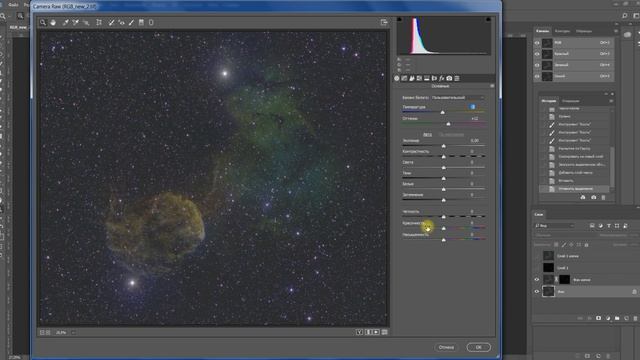Swap before and after settings icon
This screenshot has height=360, width=640.
point(368,332)
